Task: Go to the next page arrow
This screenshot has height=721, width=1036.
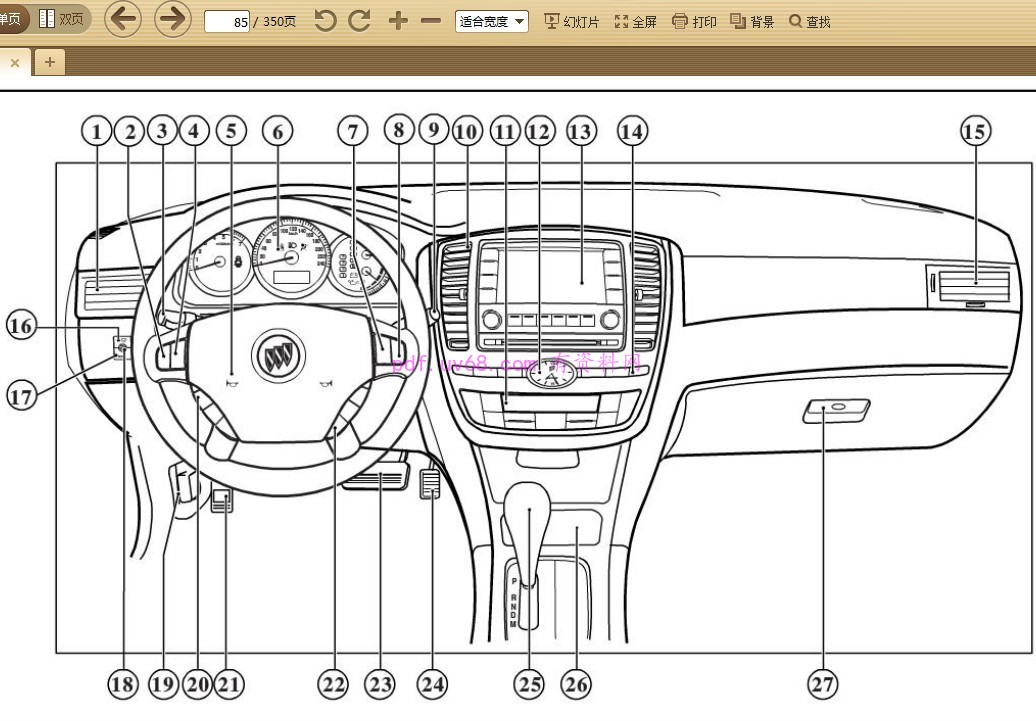Action: click(x=173, y=20)
